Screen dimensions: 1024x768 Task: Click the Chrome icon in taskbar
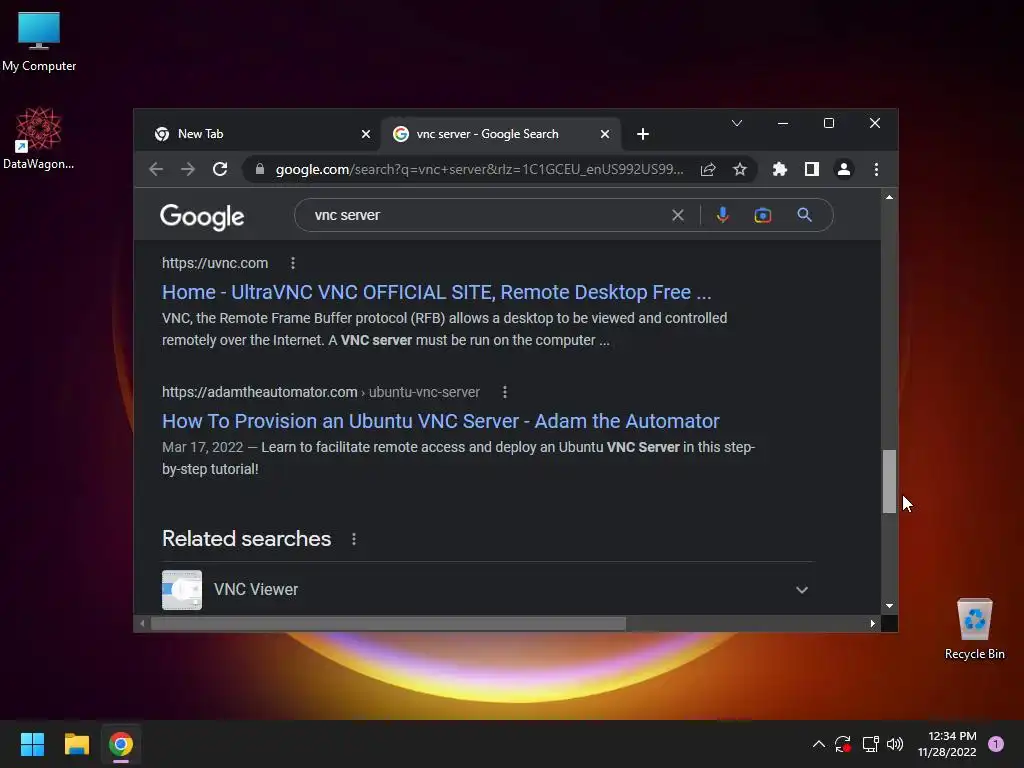pyautogui.click(x=121, y=744)
